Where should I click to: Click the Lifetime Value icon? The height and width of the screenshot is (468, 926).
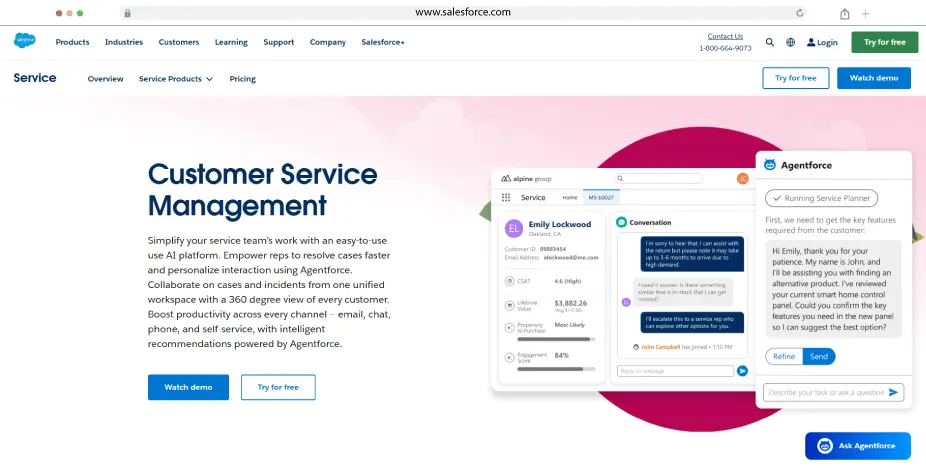coord(509,306)
